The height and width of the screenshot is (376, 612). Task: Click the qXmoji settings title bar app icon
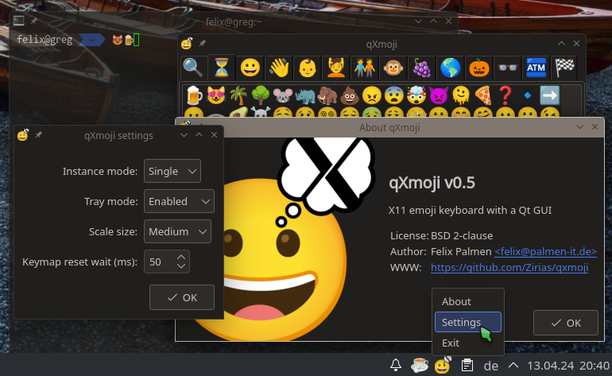23,135
